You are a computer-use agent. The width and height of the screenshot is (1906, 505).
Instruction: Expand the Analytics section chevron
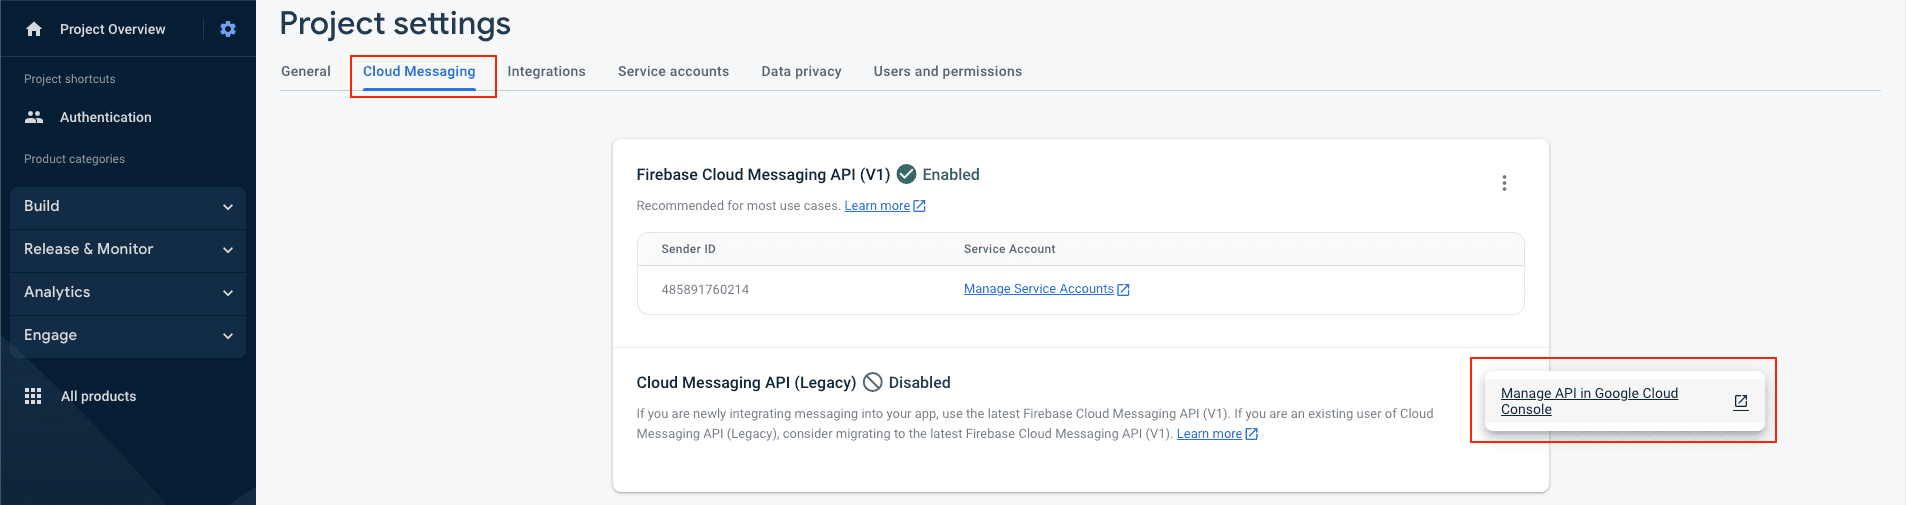point(228,293)
